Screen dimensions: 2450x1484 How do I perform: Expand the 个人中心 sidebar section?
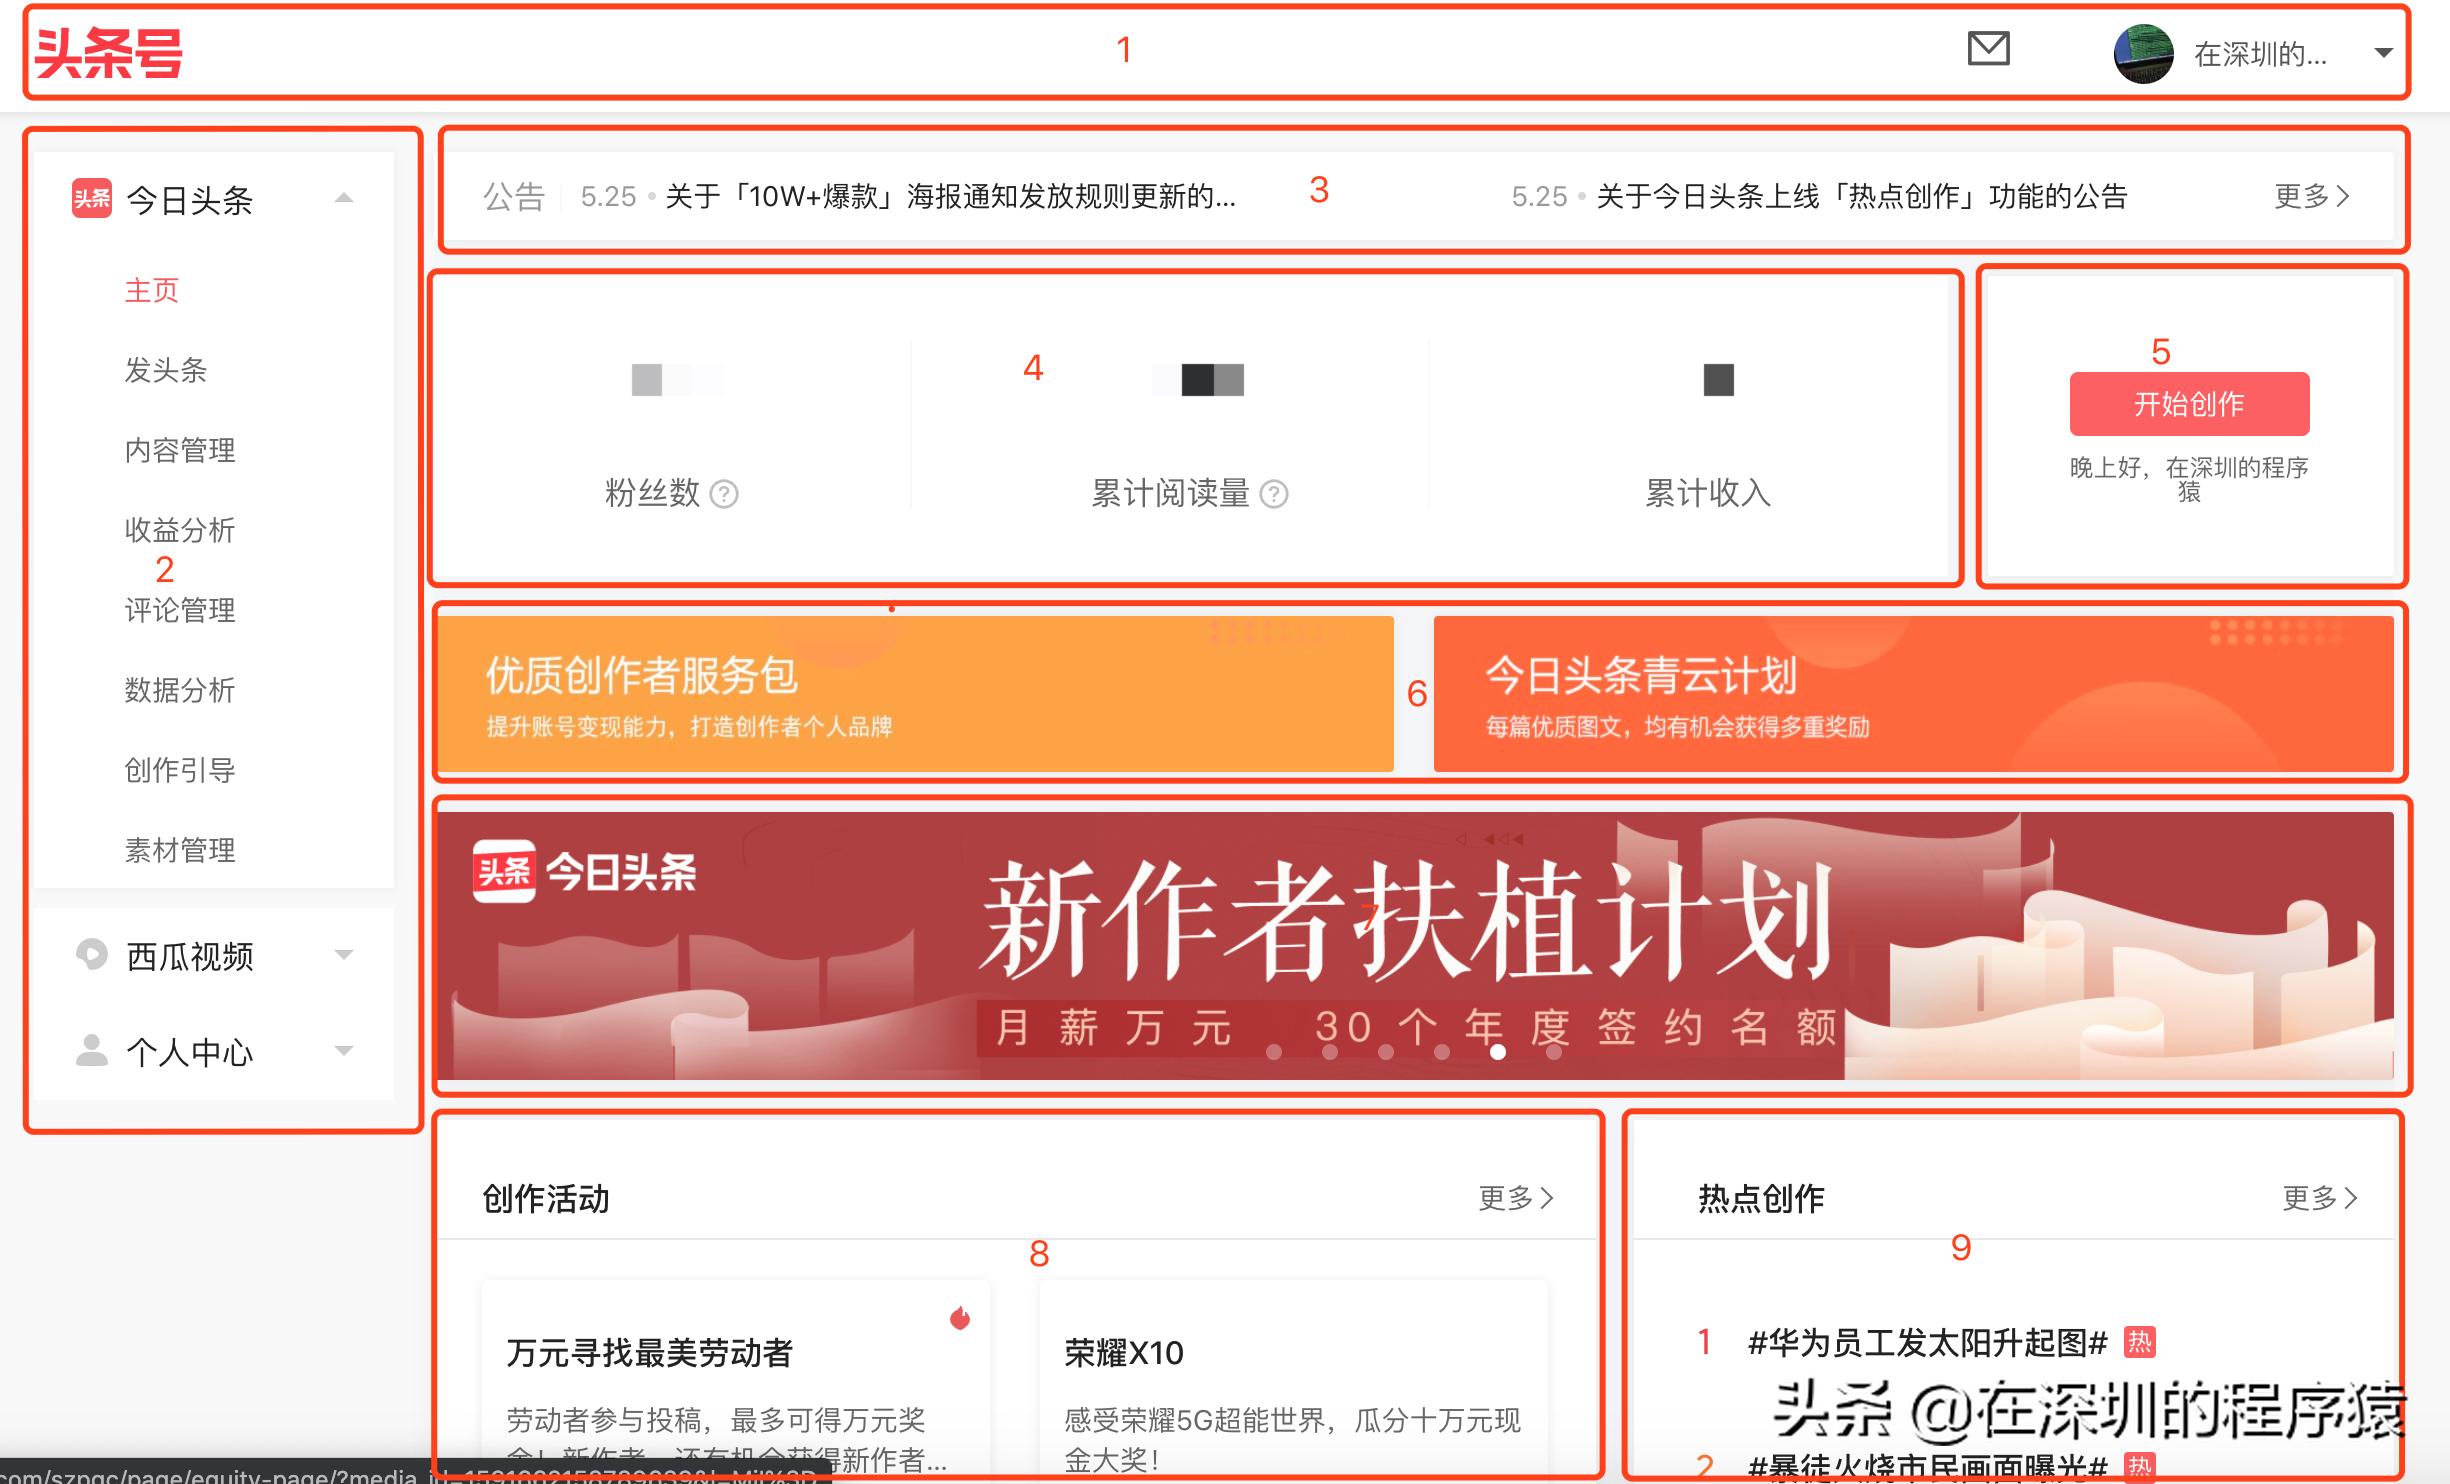345,1050
